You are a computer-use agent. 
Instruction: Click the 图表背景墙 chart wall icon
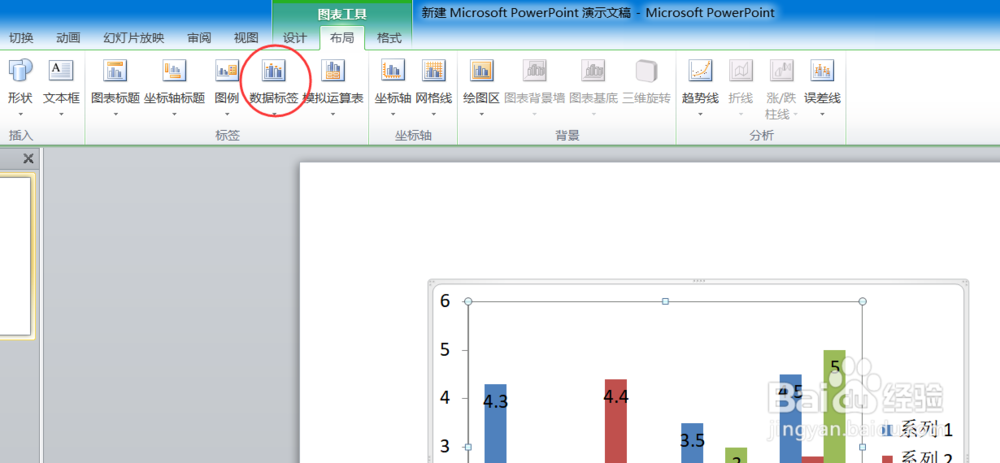pyautogui.click(x=534, y=70)
